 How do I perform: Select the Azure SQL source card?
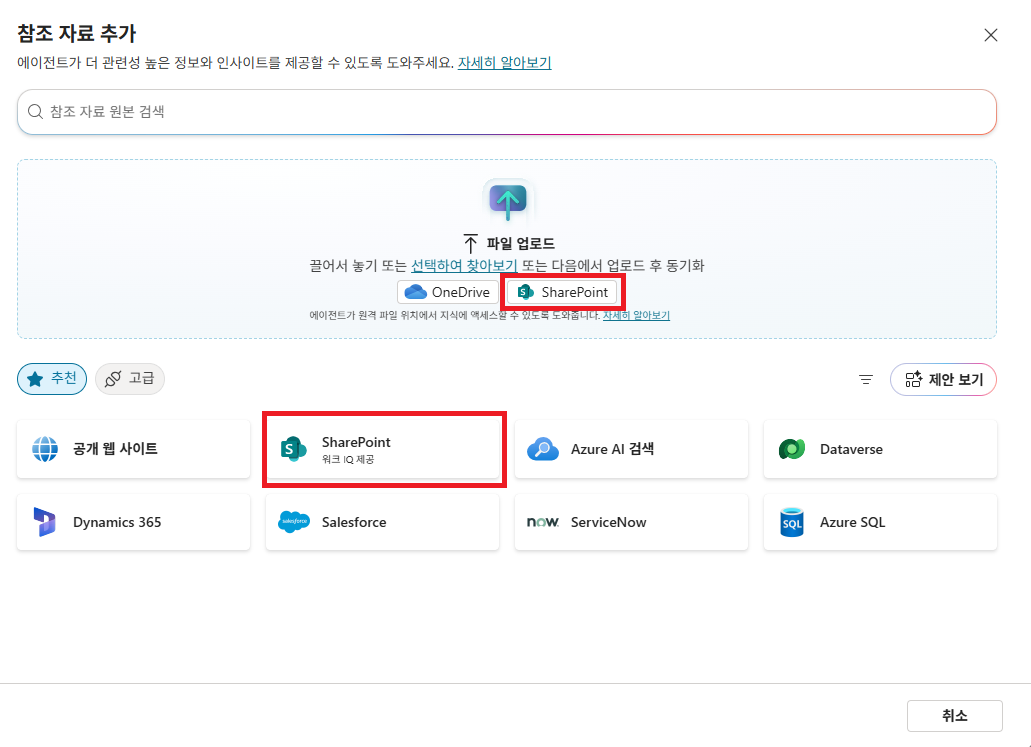click(x=880, y=522)
